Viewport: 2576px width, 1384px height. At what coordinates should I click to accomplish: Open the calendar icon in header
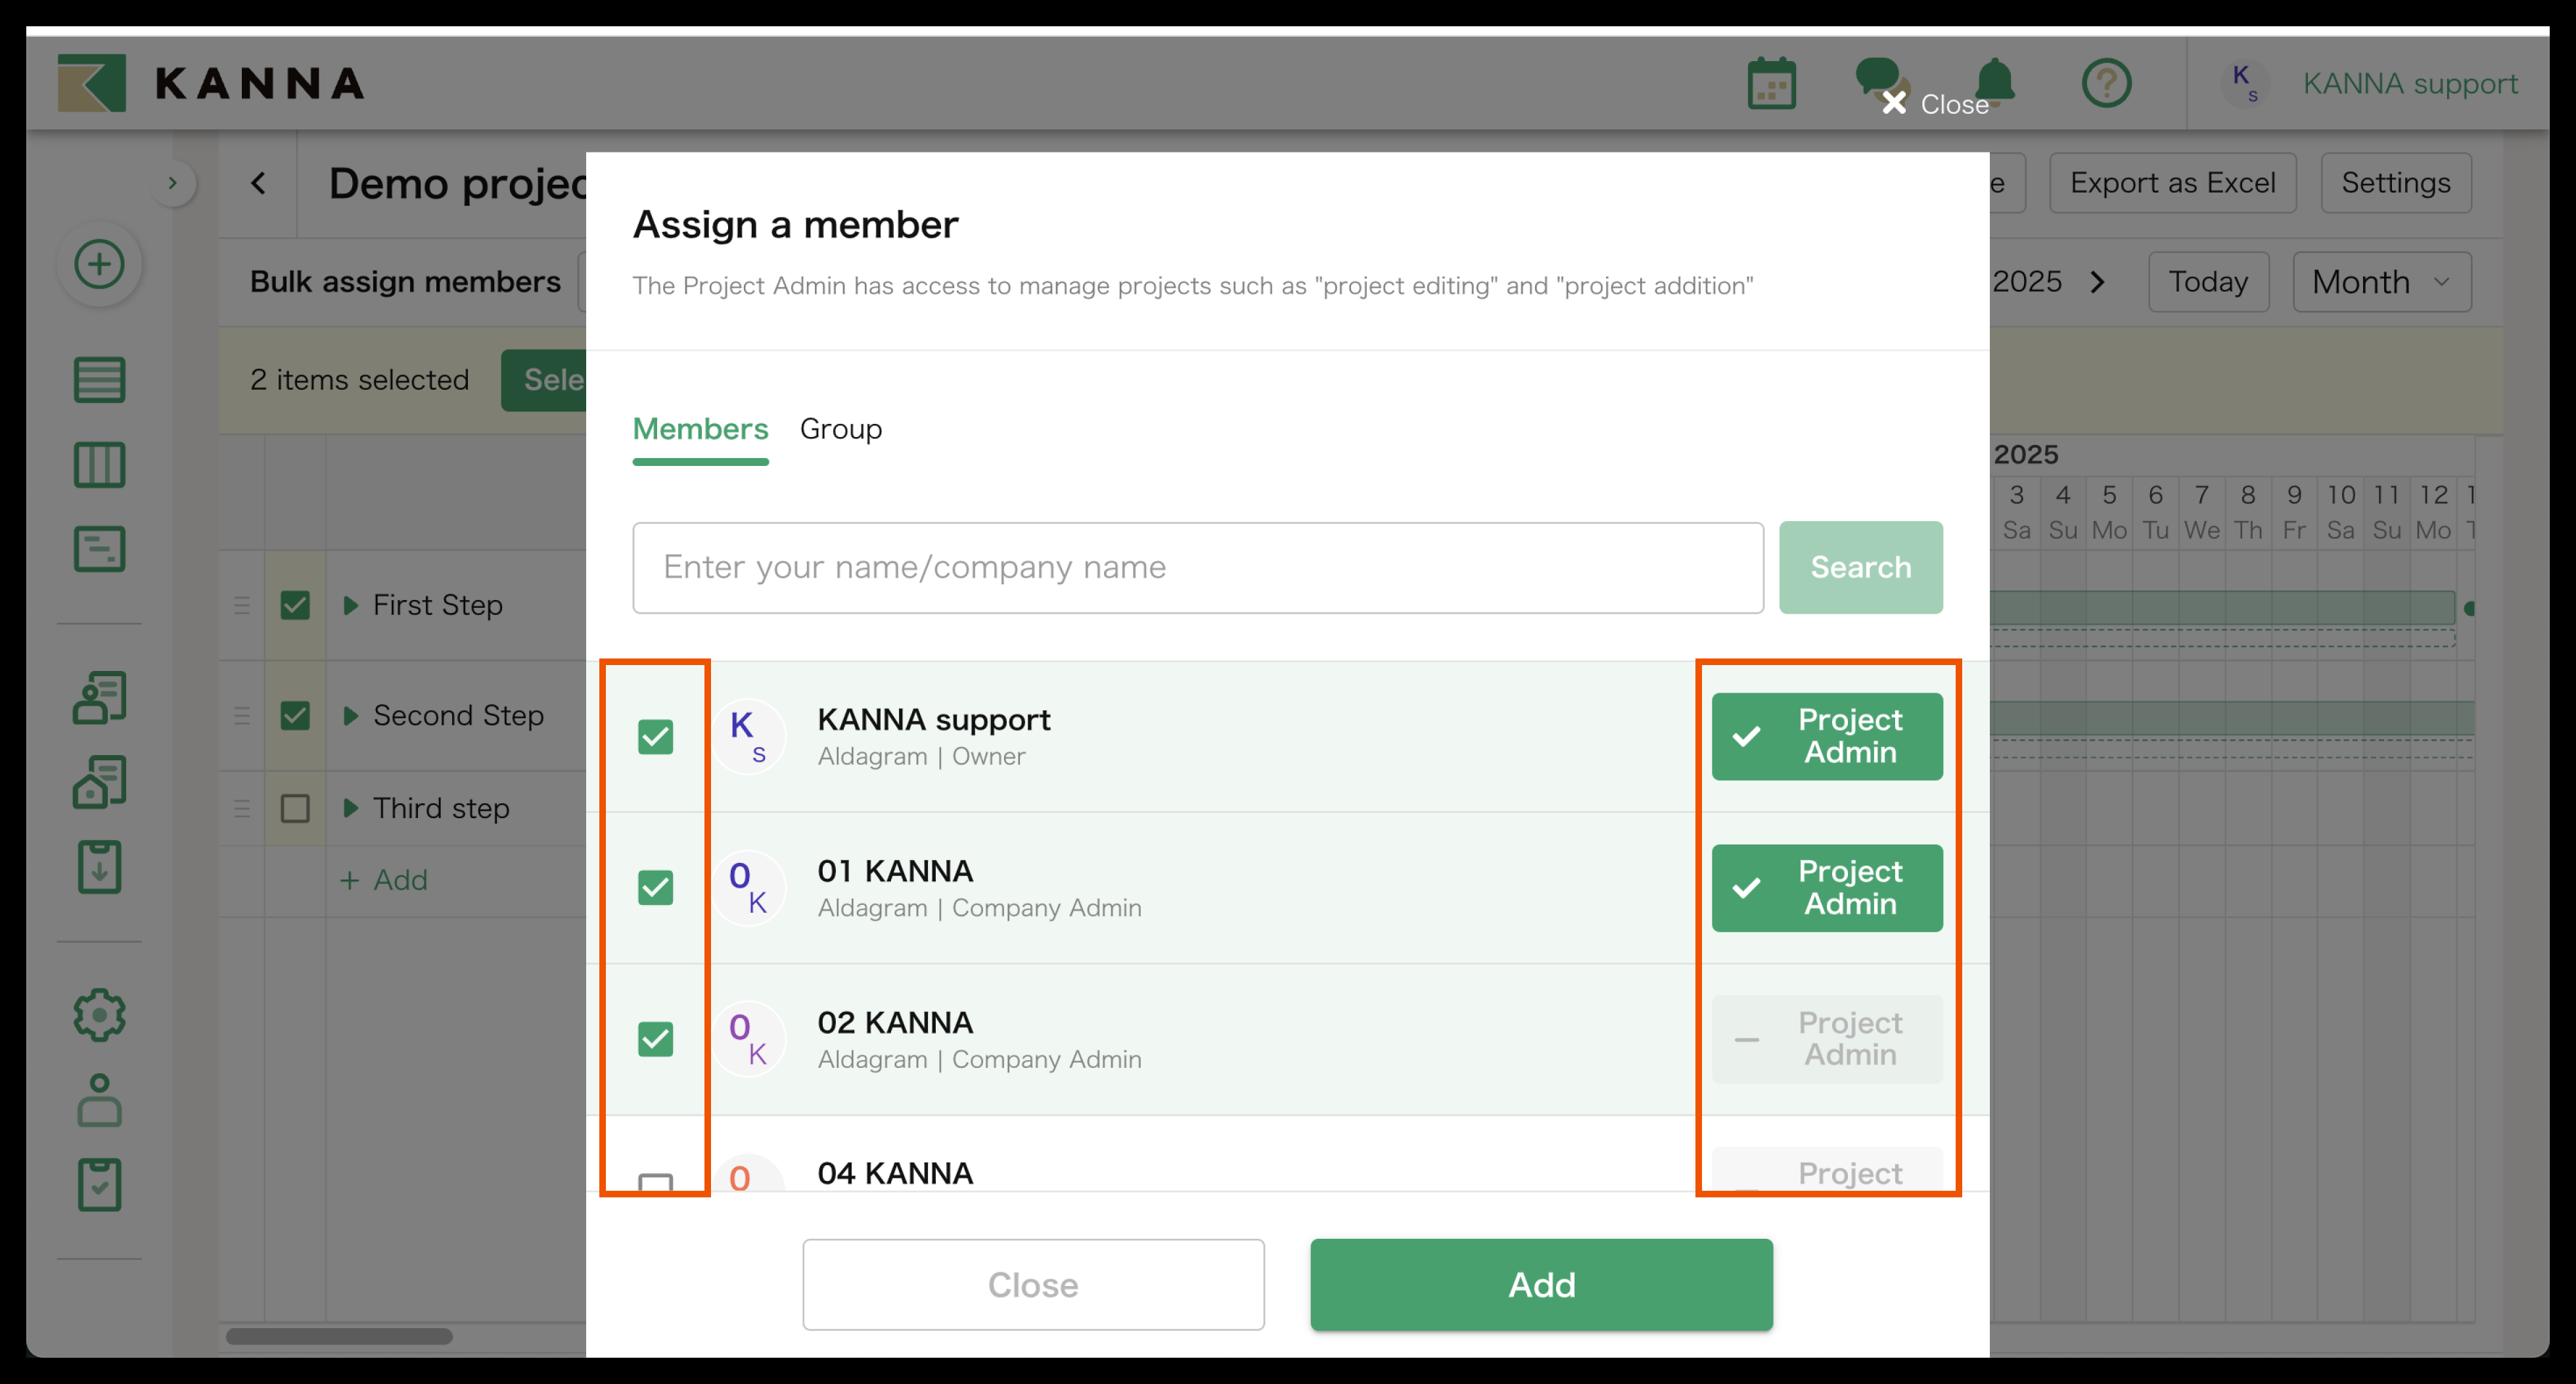click(1771, 84)
